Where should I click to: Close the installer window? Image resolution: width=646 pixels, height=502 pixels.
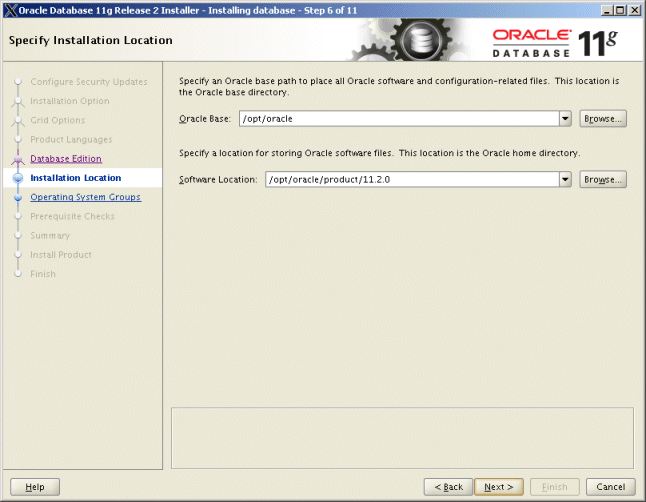[634, 10]
